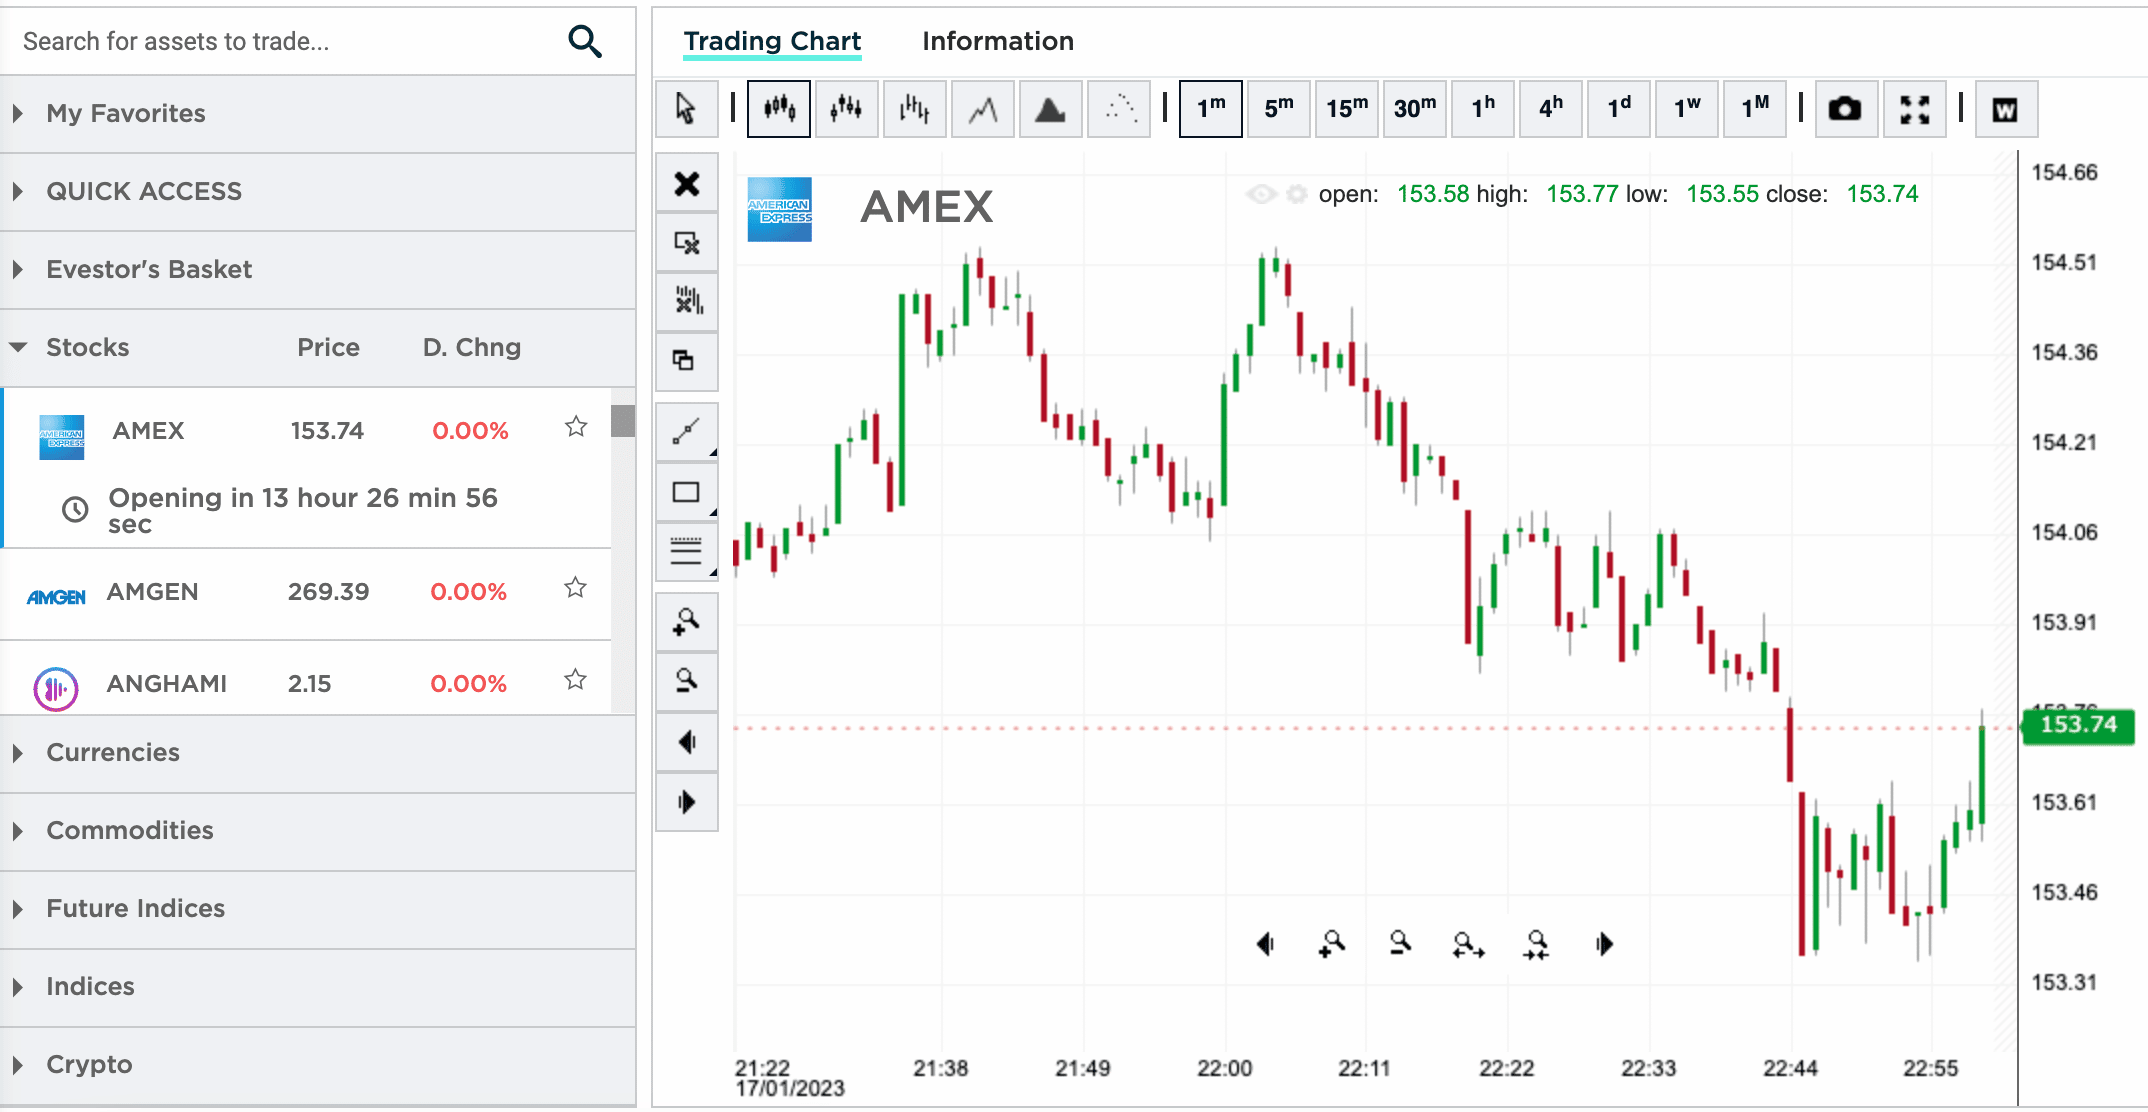Screen dimensions: 2148x1112
Task: Select area mountain chart type
Action: click(1050, 108)
